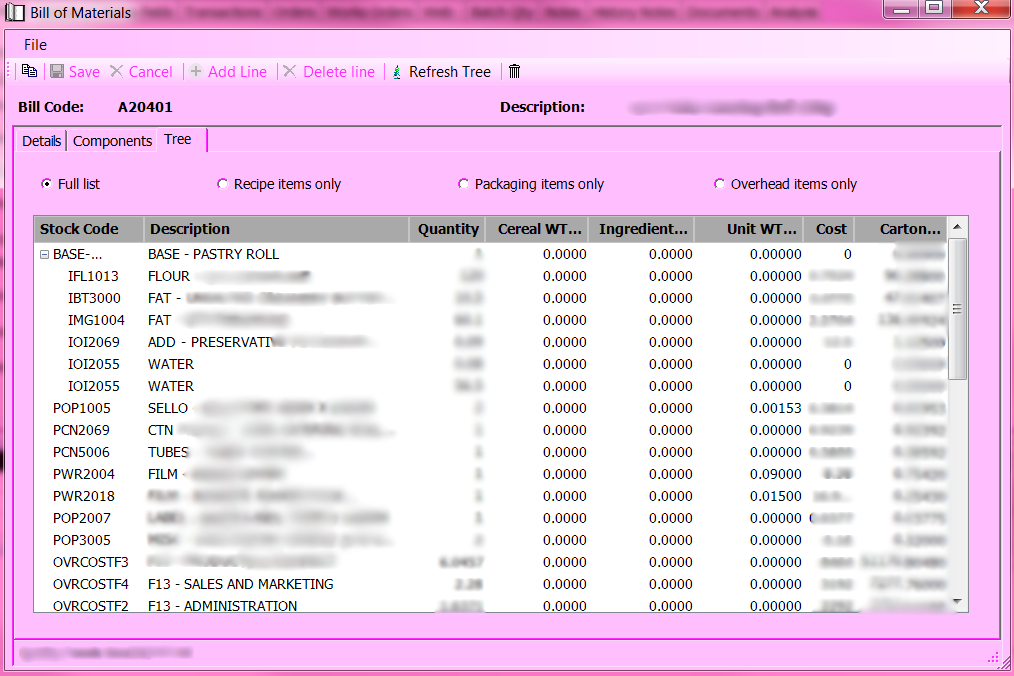1014x676 pixels.
Task: Click the scroll up arrow of the list
Action: click(x=957, y=227)
